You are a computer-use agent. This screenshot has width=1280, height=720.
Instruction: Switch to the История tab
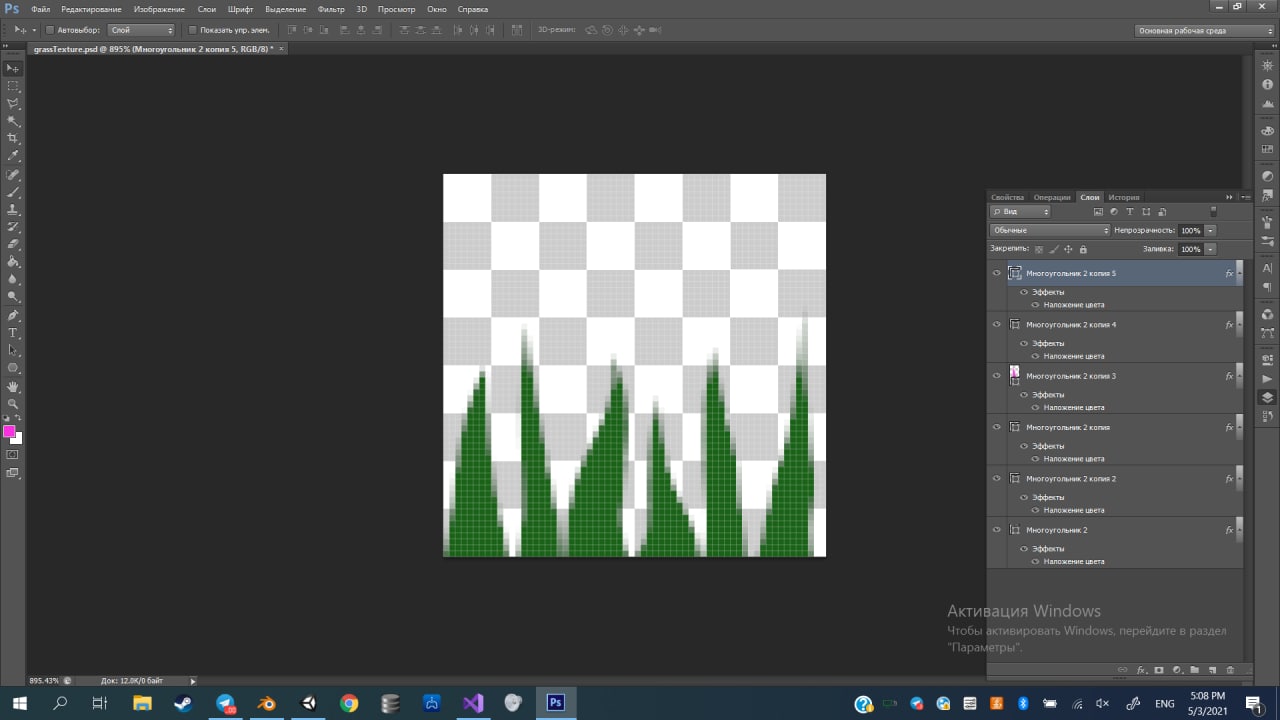[1124, 197]
